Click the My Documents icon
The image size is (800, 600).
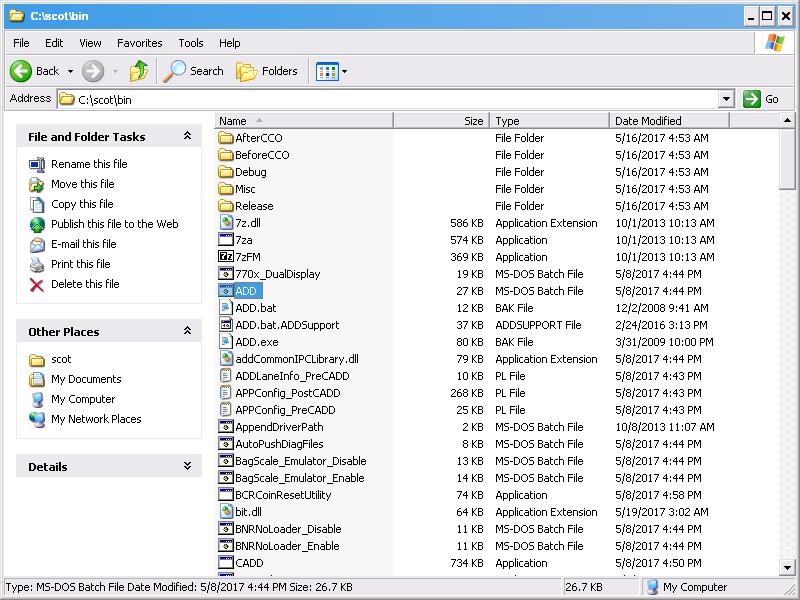coord(37,380)
